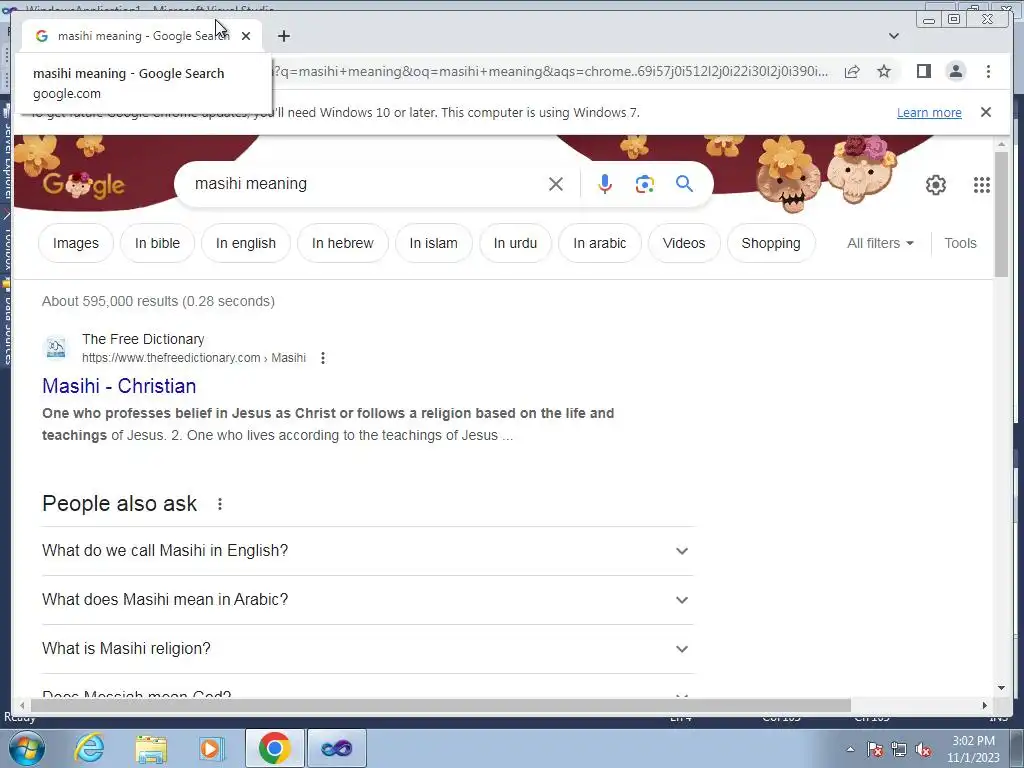Click the Action Center flag icon

pyautogui.click(x=875, y=749)
